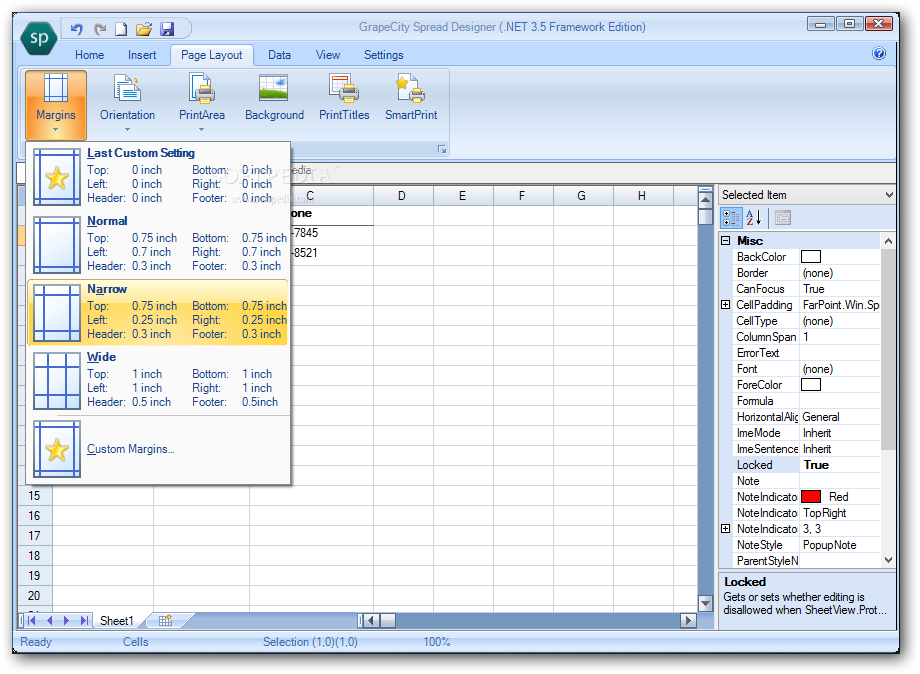Select the Locked property row
This screenshot has height=674, width=920.
[806, 465]
